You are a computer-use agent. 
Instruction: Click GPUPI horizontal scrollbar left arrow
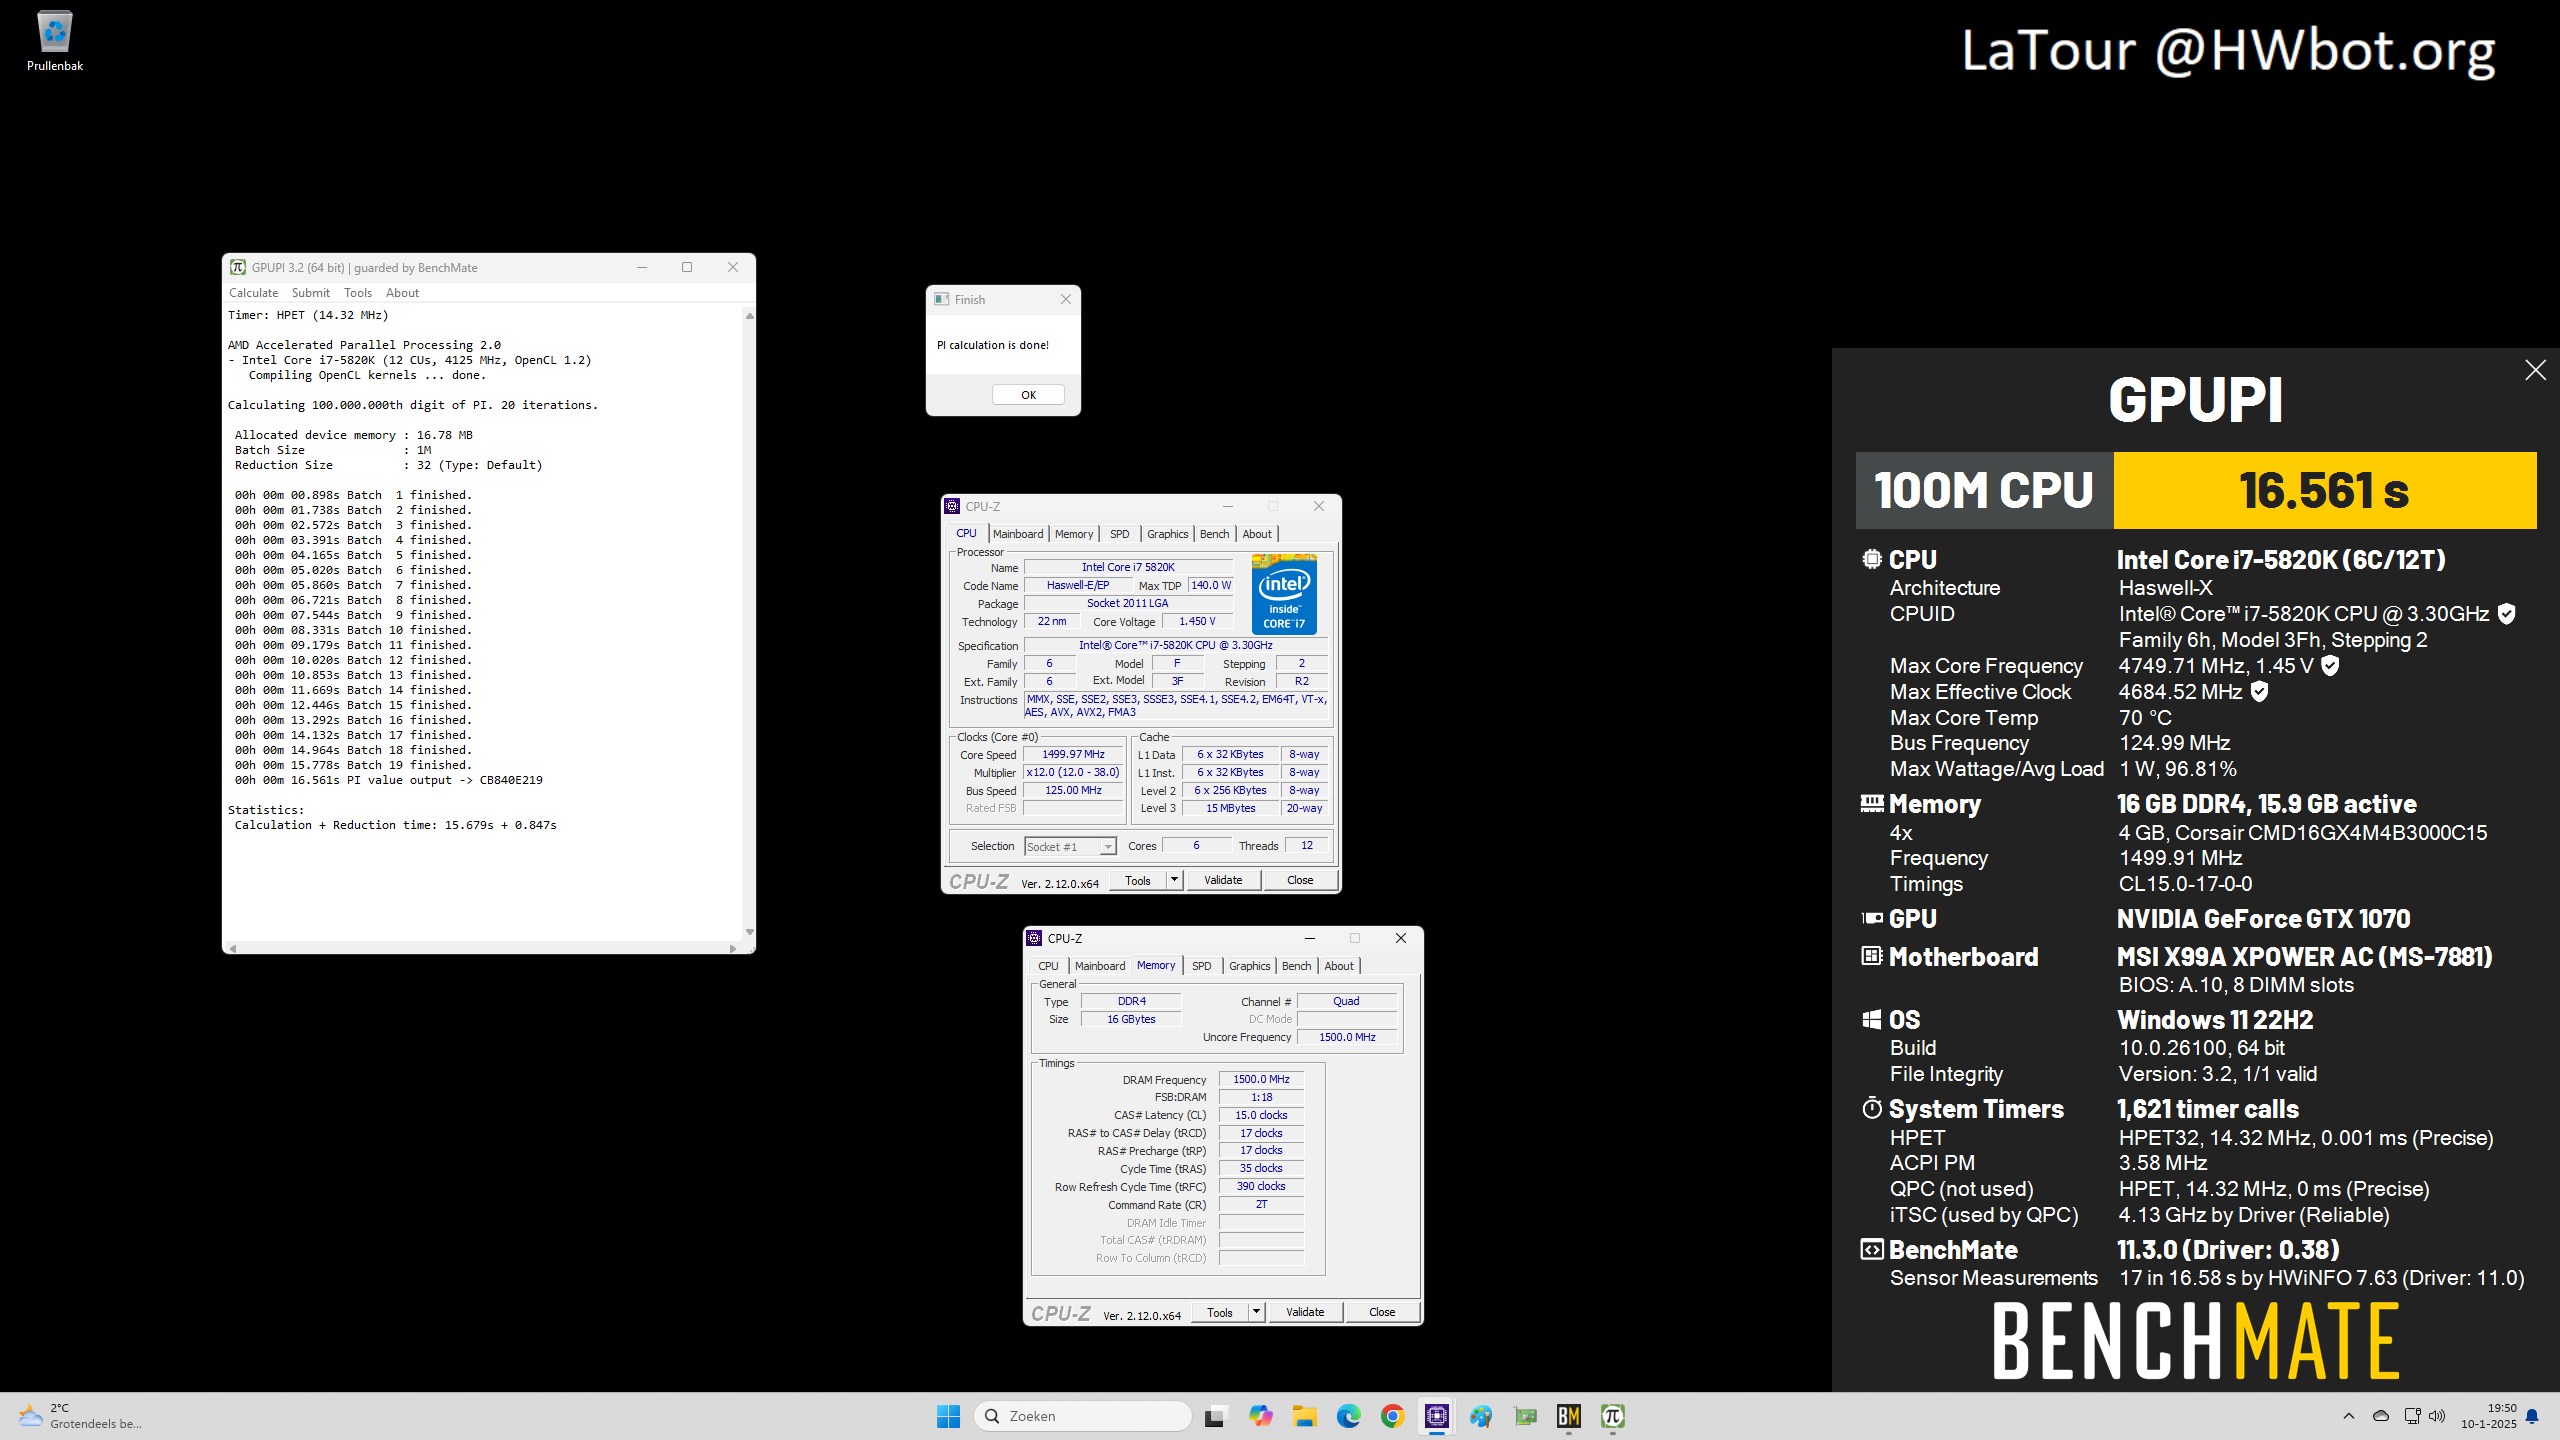tap(233, 948)
